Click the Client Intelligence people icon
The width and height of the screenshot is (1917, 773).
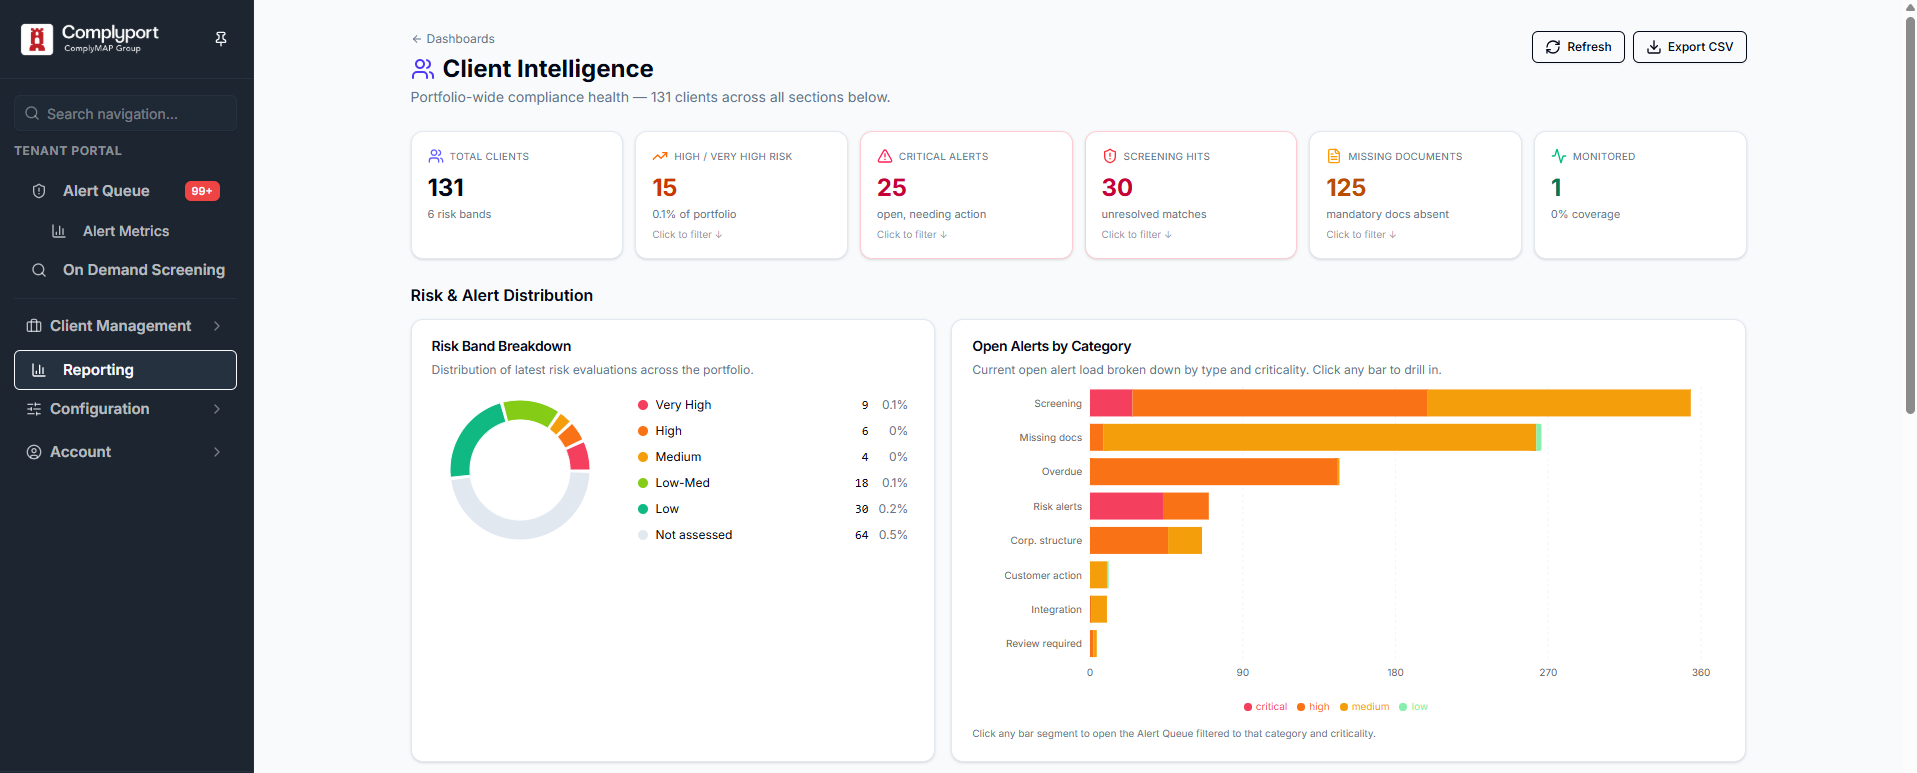click(x=423, y=69)
